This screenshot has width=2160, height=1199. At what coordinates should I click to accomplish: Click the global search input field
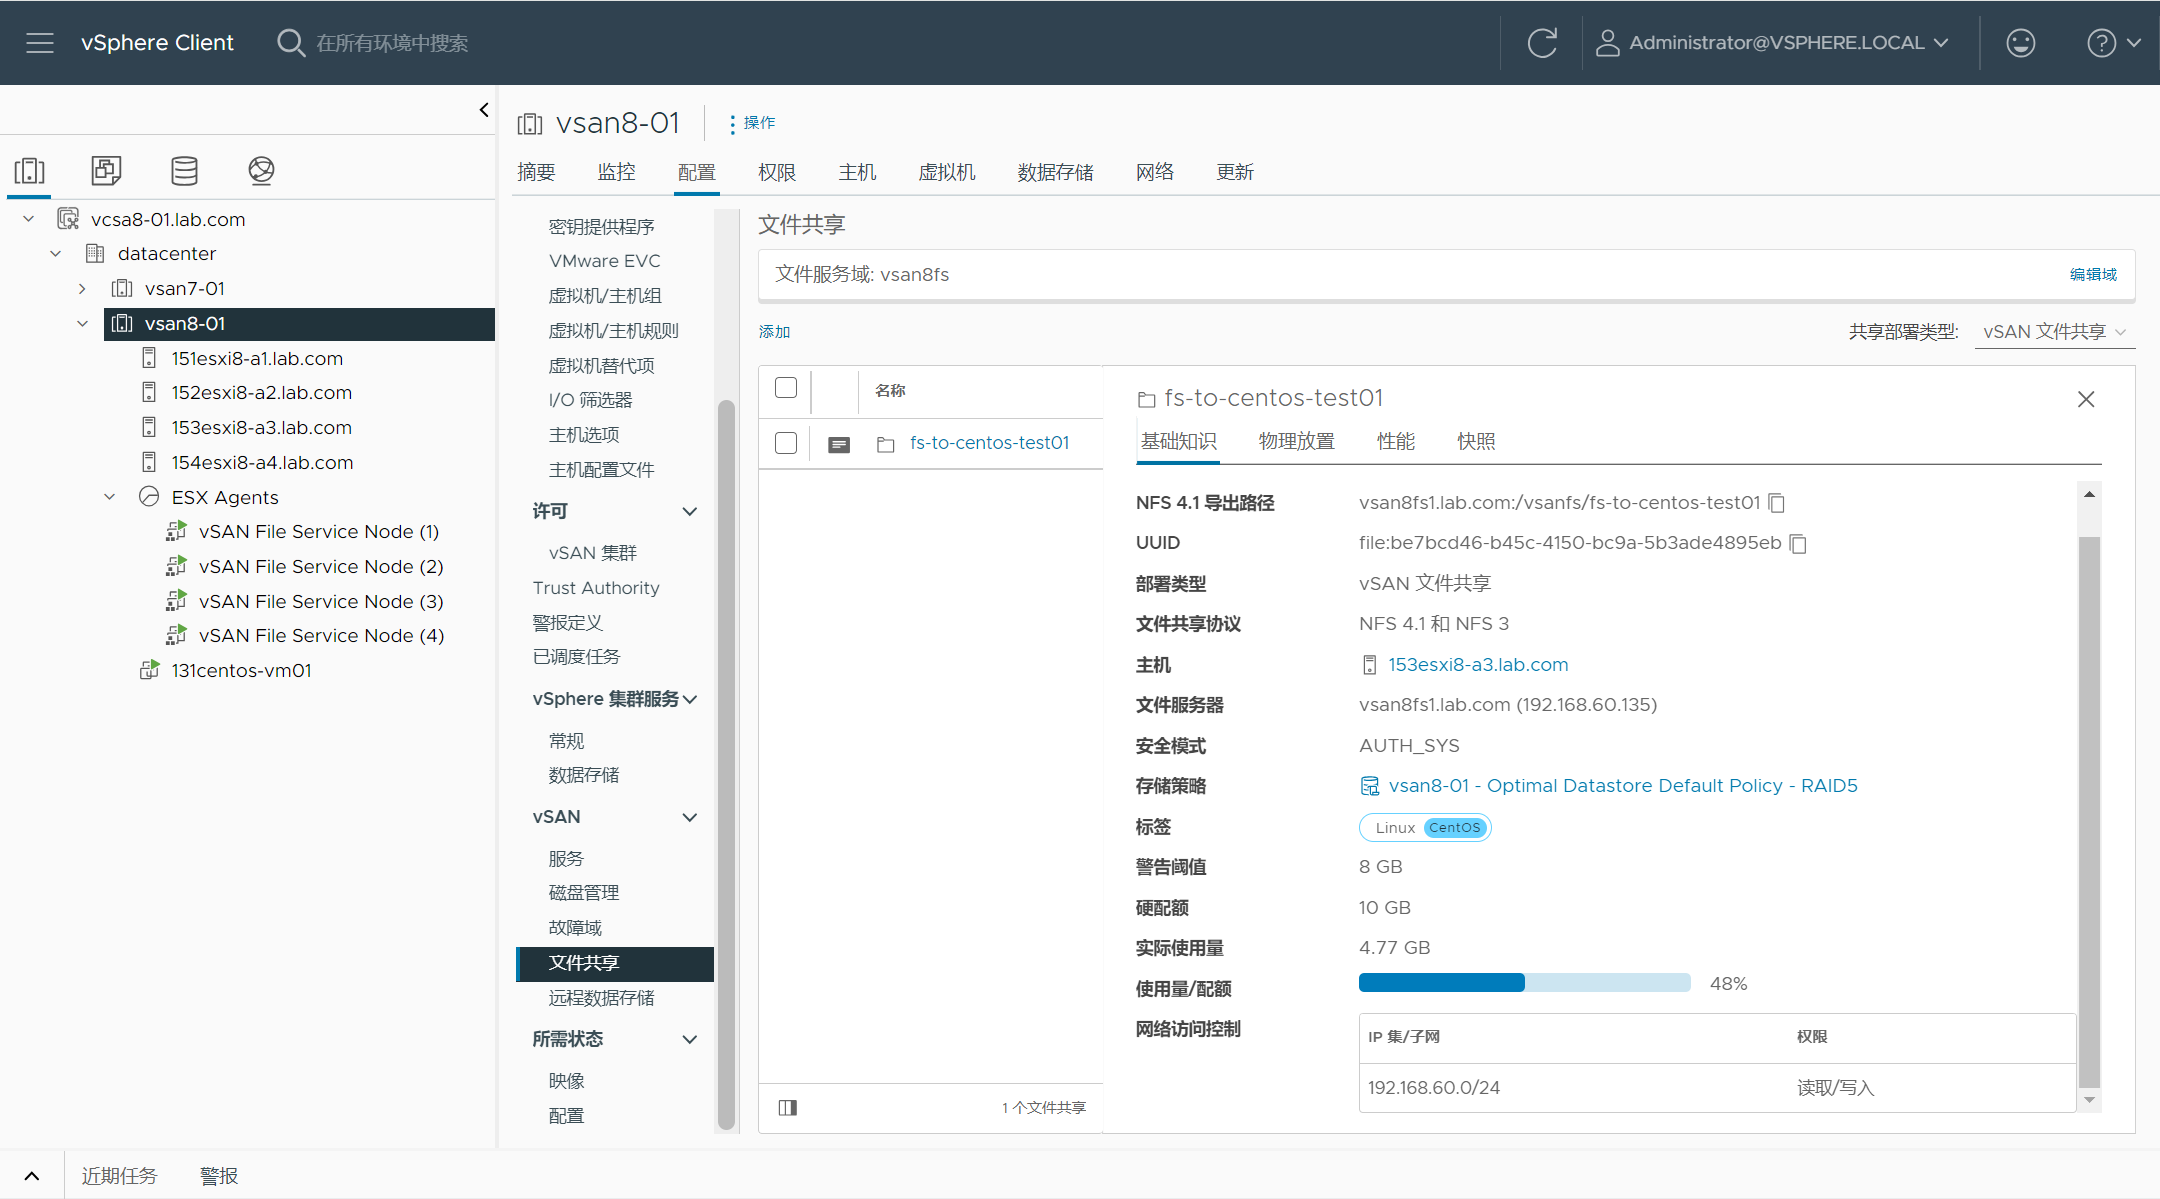pyautogui.click(x=392, y=43)
